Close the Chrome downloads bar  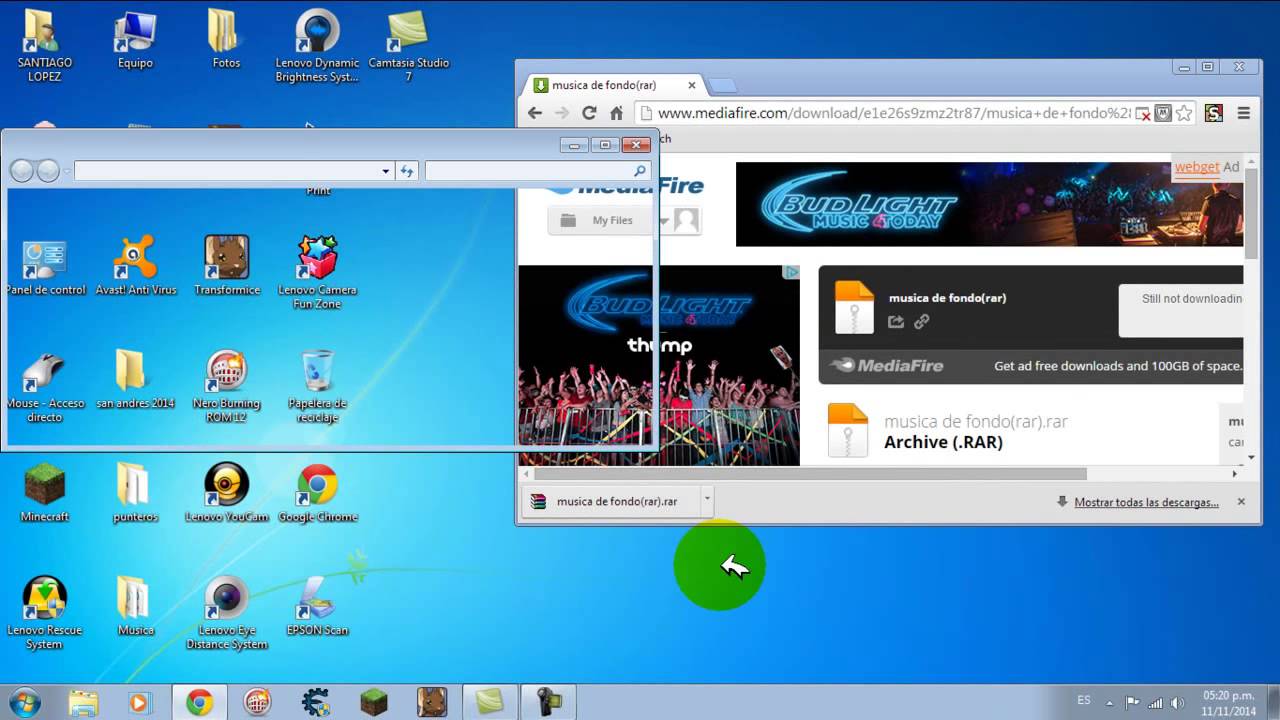[1241, 501]
